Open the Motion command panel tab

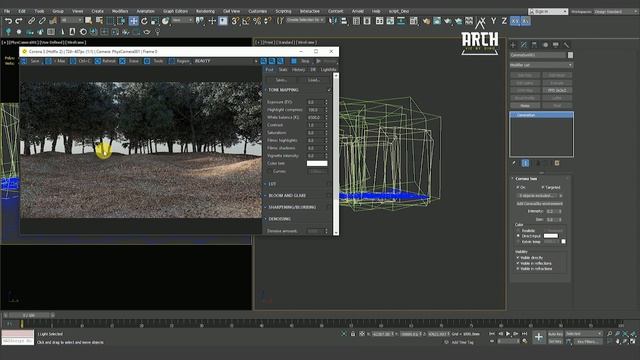[x=545, y=45]
